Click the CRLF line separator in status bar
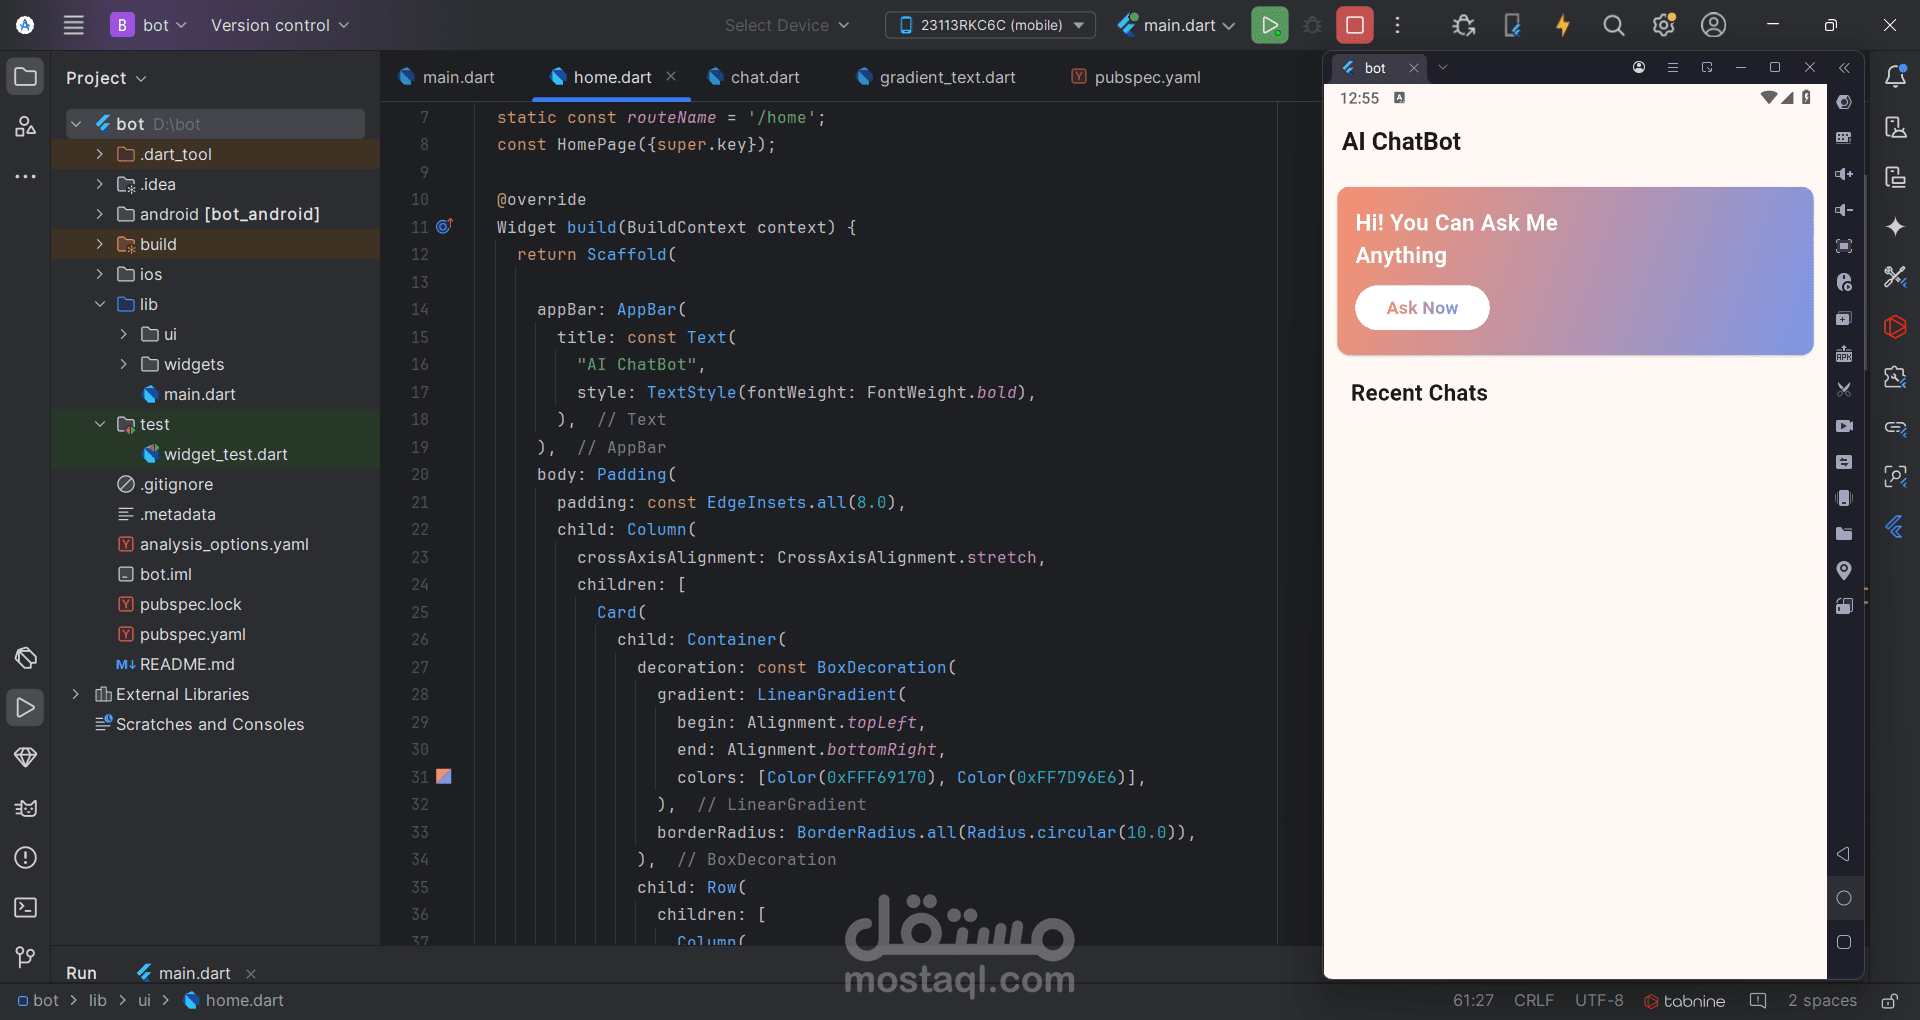Screen dimensions: 1920x1020 [1533, 1000]
